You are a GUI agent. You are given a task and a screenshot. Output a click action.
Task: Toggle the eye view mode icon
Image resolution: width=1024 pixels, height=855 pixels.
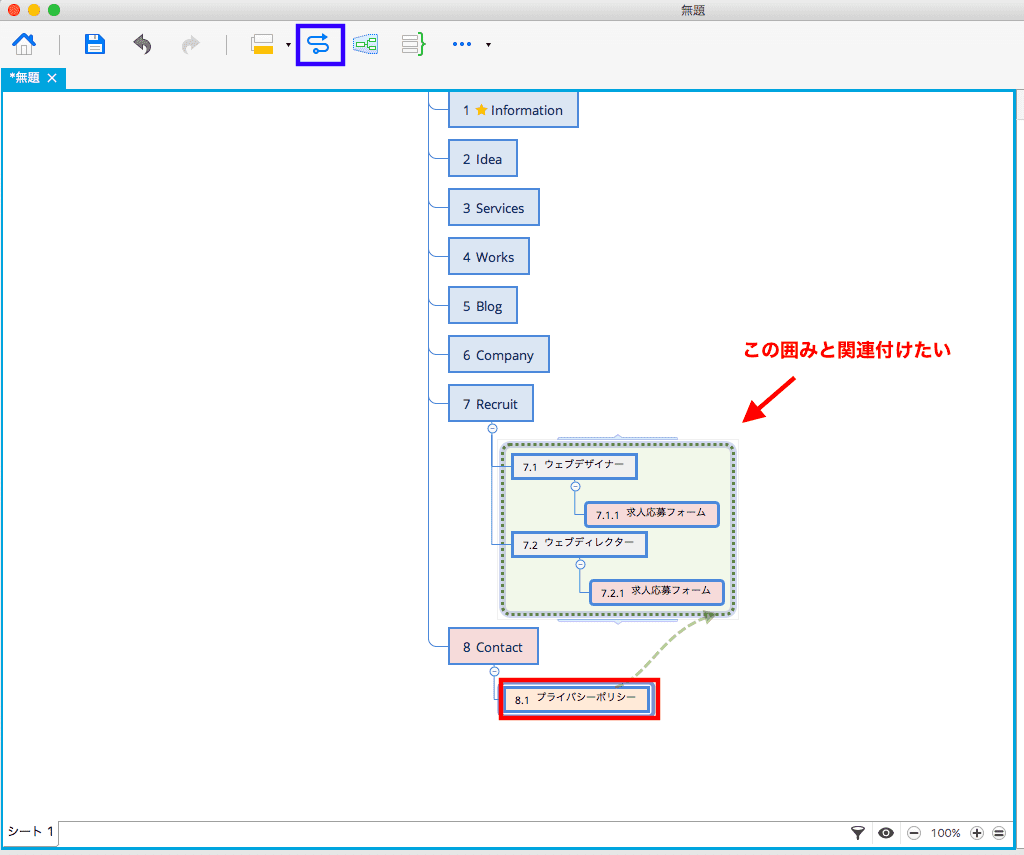886,833
